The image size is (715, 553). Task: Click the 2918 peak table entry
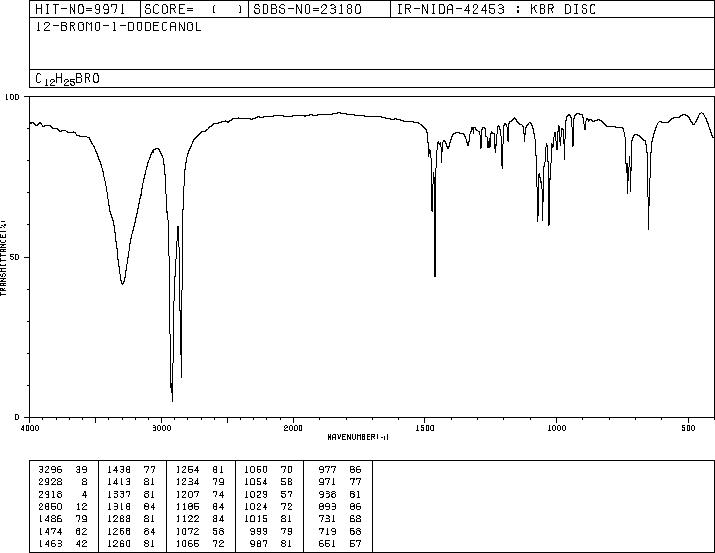point(62,494)
